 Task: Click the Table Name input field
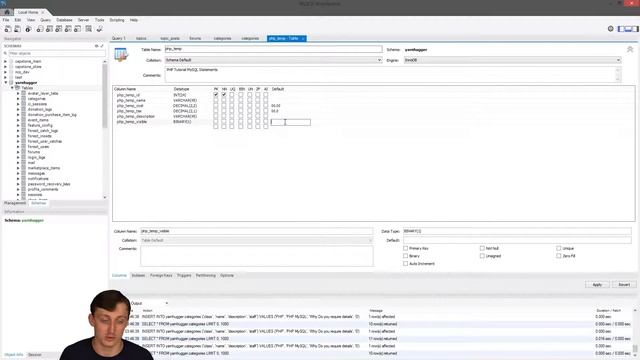click(x=273, y=49)
